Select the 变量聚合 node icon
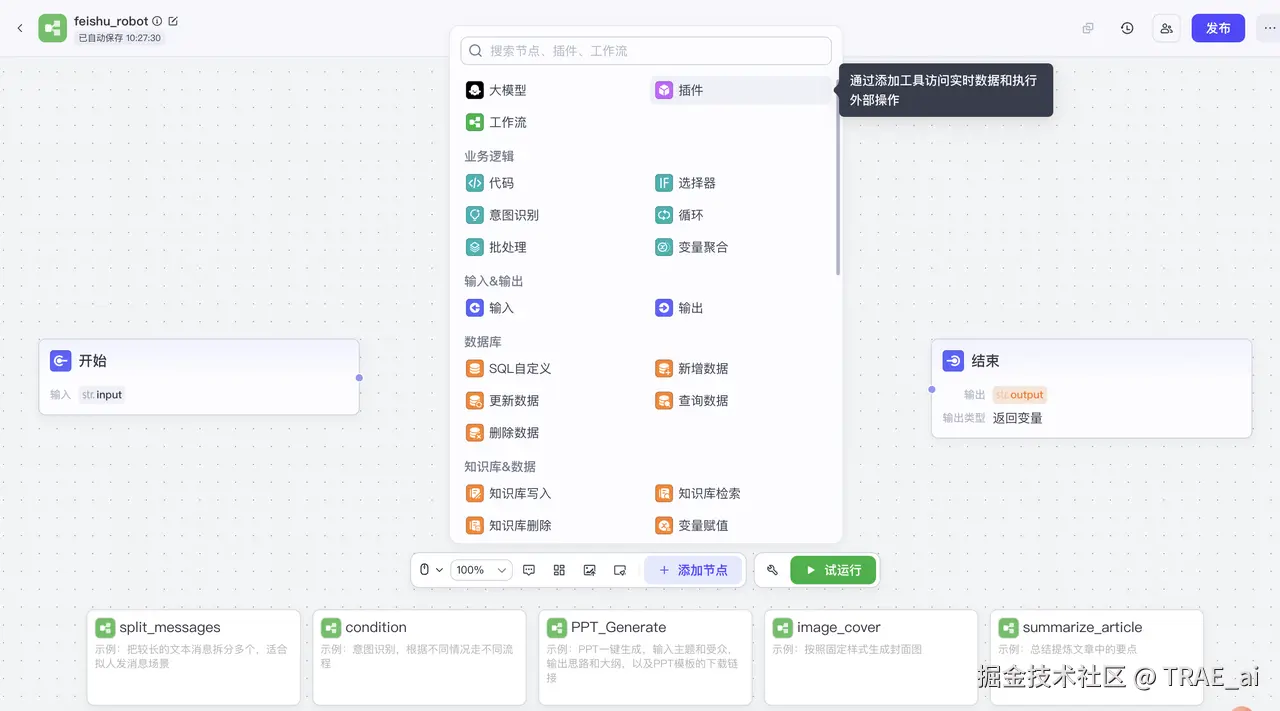 click(x=664, y=247)
